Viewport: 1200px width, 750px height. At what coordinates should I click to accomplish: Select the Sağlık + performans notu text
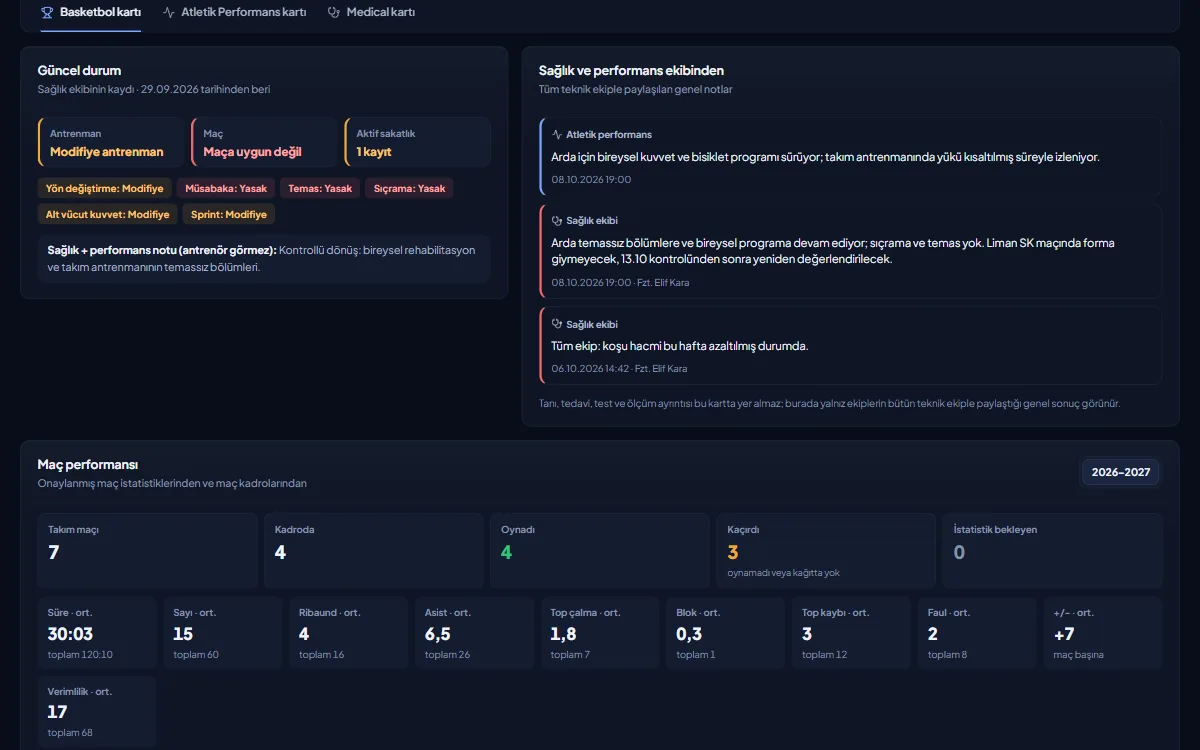tap(264, 258)
